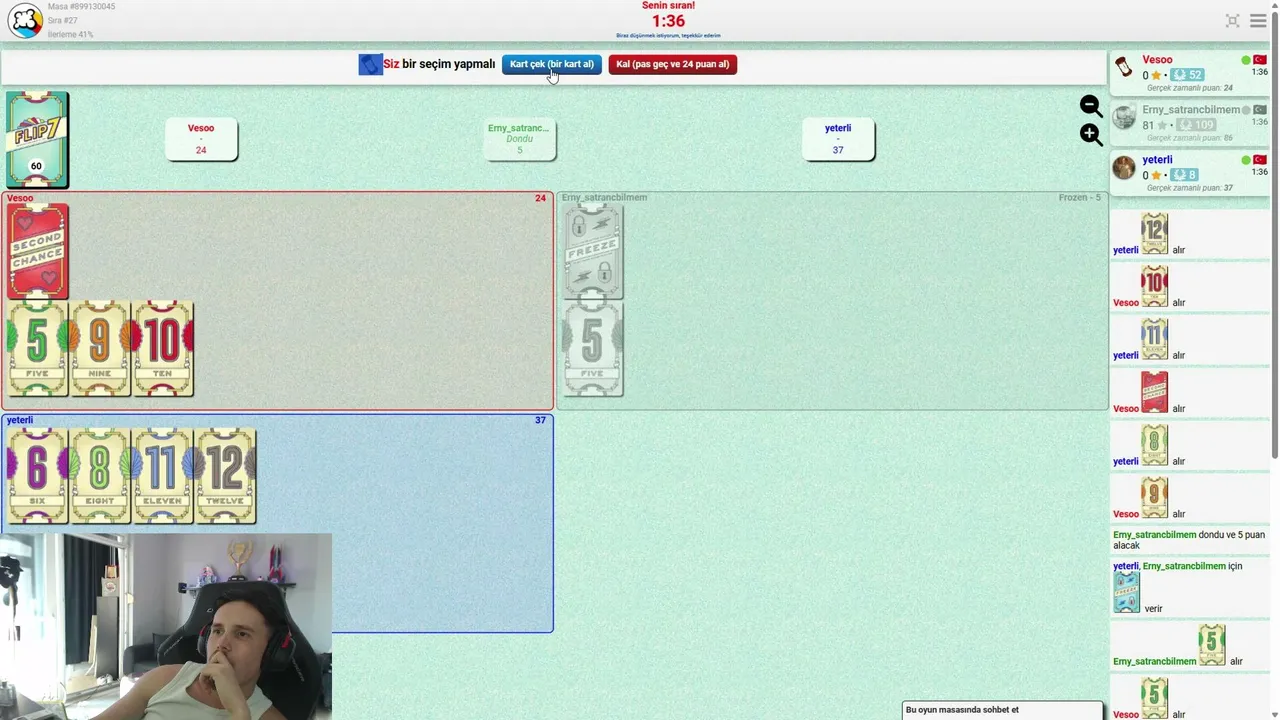Click Vesoo's gold star score icon
This screenshot has width=1280, height=720.
point(1156,75)
